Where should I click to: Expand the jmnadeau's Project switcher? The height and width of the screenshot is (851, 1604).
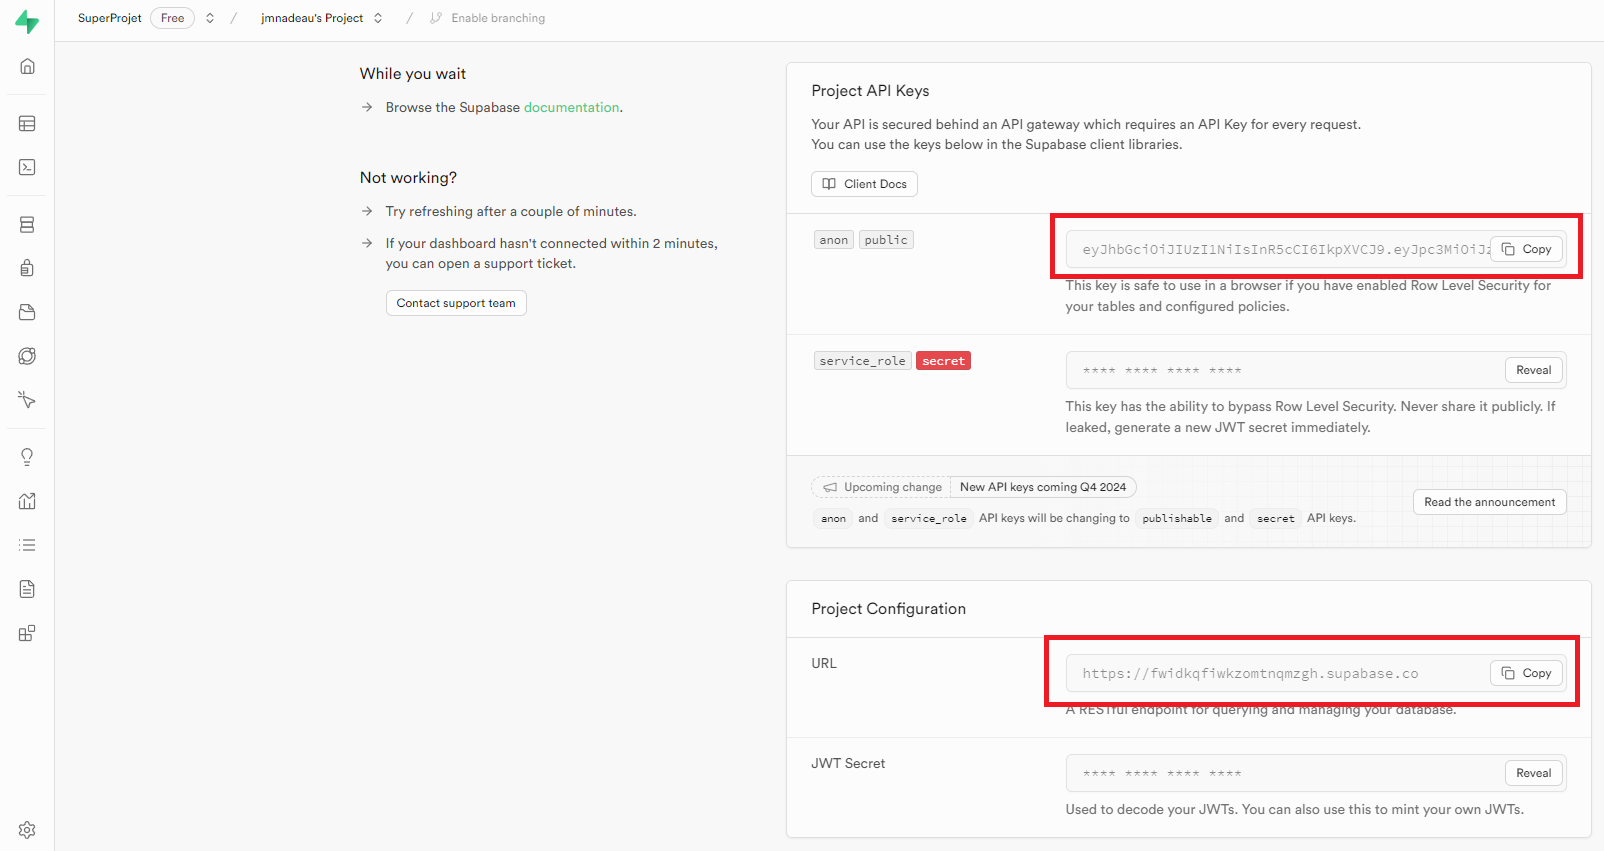(378, 18)
